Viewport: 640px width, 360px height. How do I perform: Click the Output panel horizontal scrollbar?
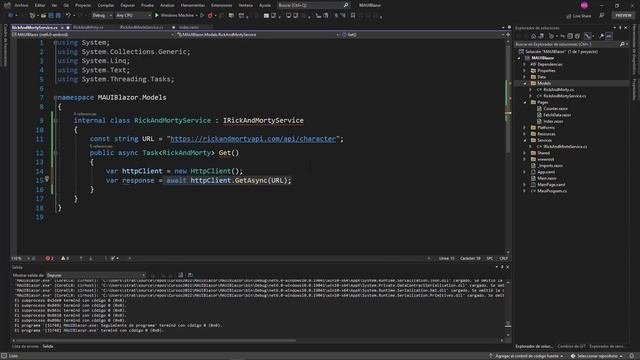(x=155, y=340)
